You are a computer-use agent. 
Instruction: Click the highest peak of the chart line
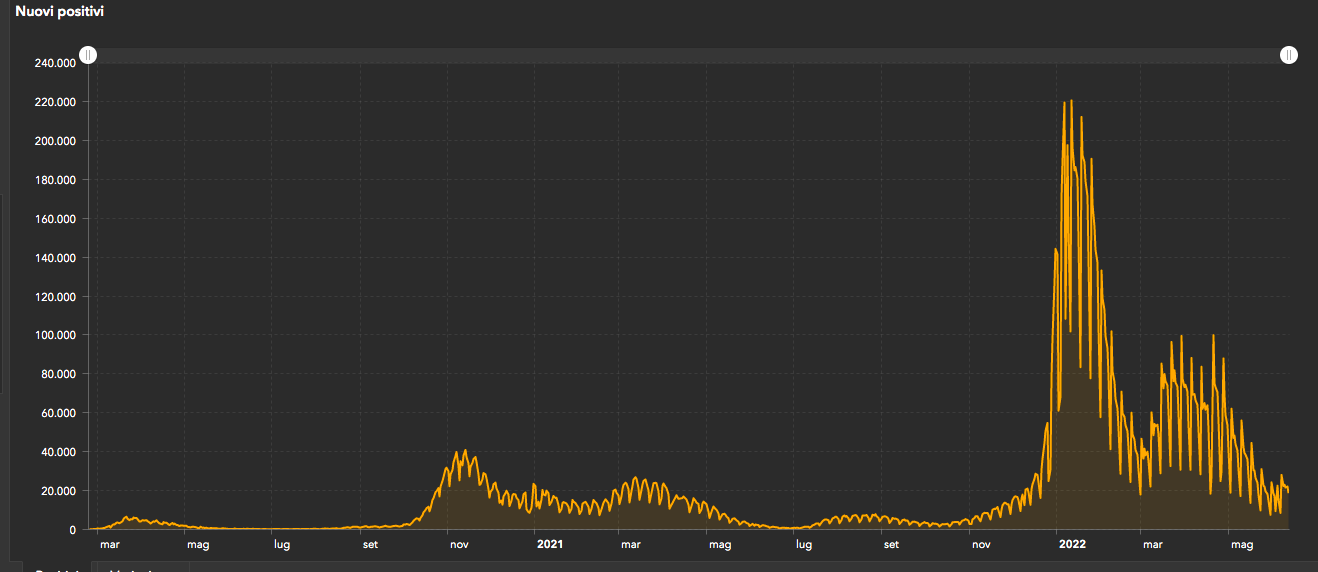pyautogui.click(x=1071, y=101)
